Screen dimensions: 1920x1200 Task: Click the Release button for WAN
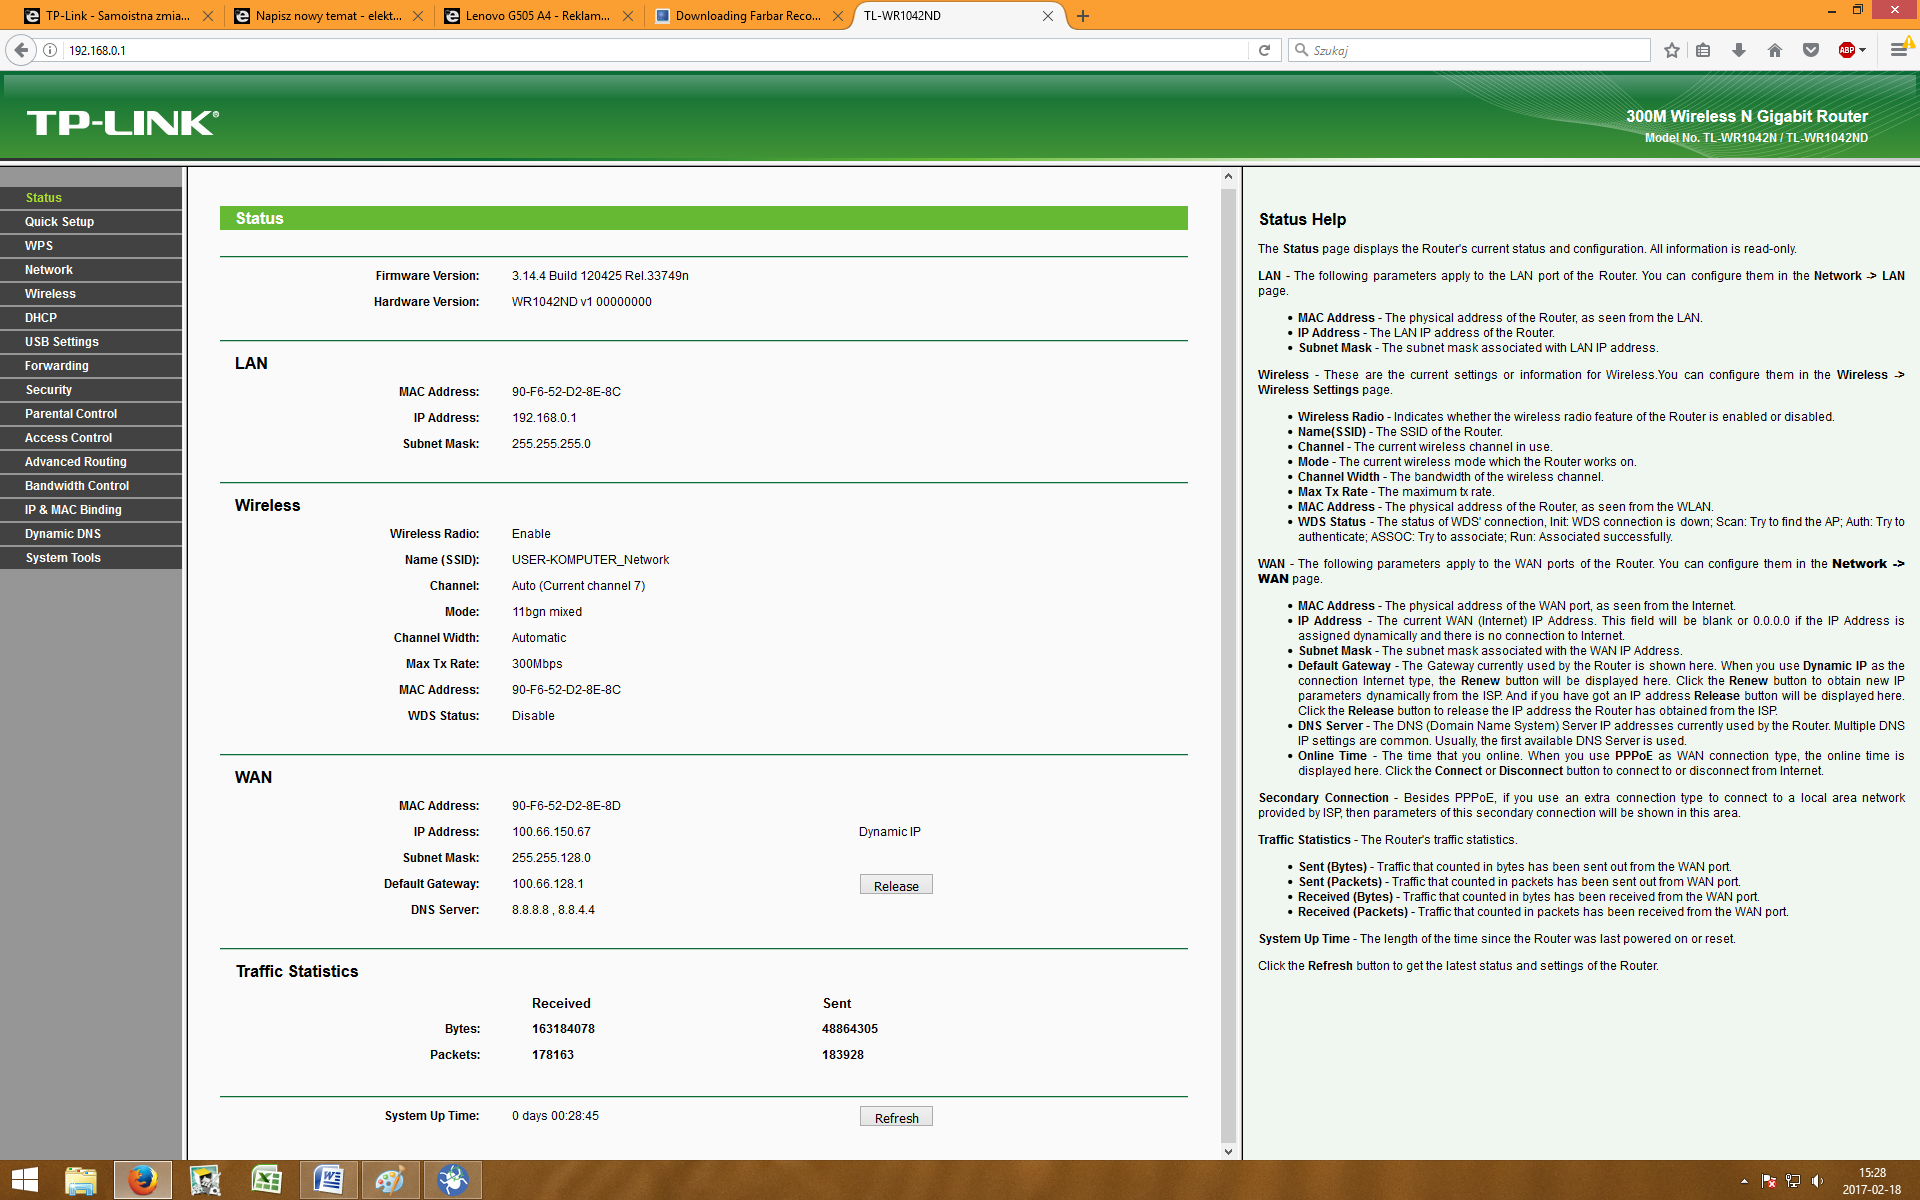point(896,886)
